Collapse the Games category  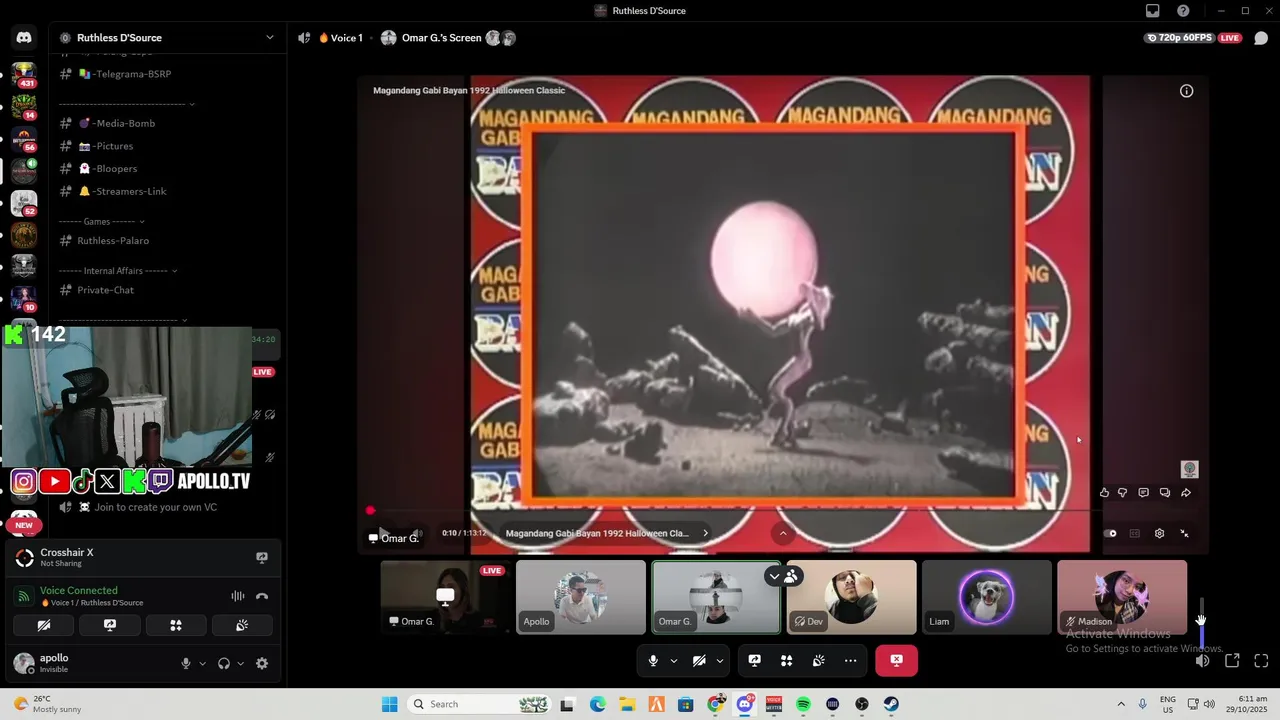[101, 222]
